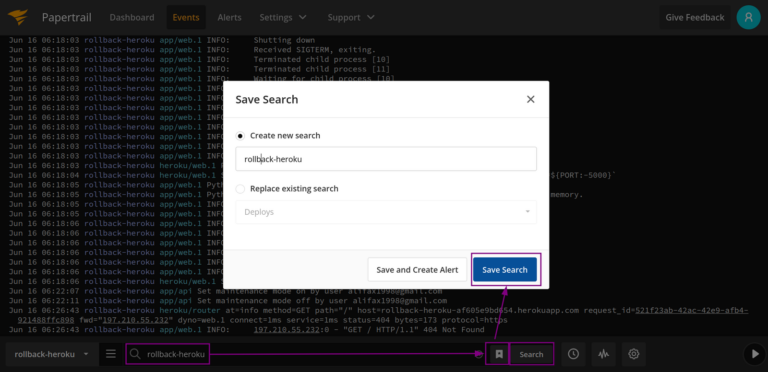The width and height of the screenshot is (768, 372).
Task: Expand the Settings menu
Action: pos(283,18)
